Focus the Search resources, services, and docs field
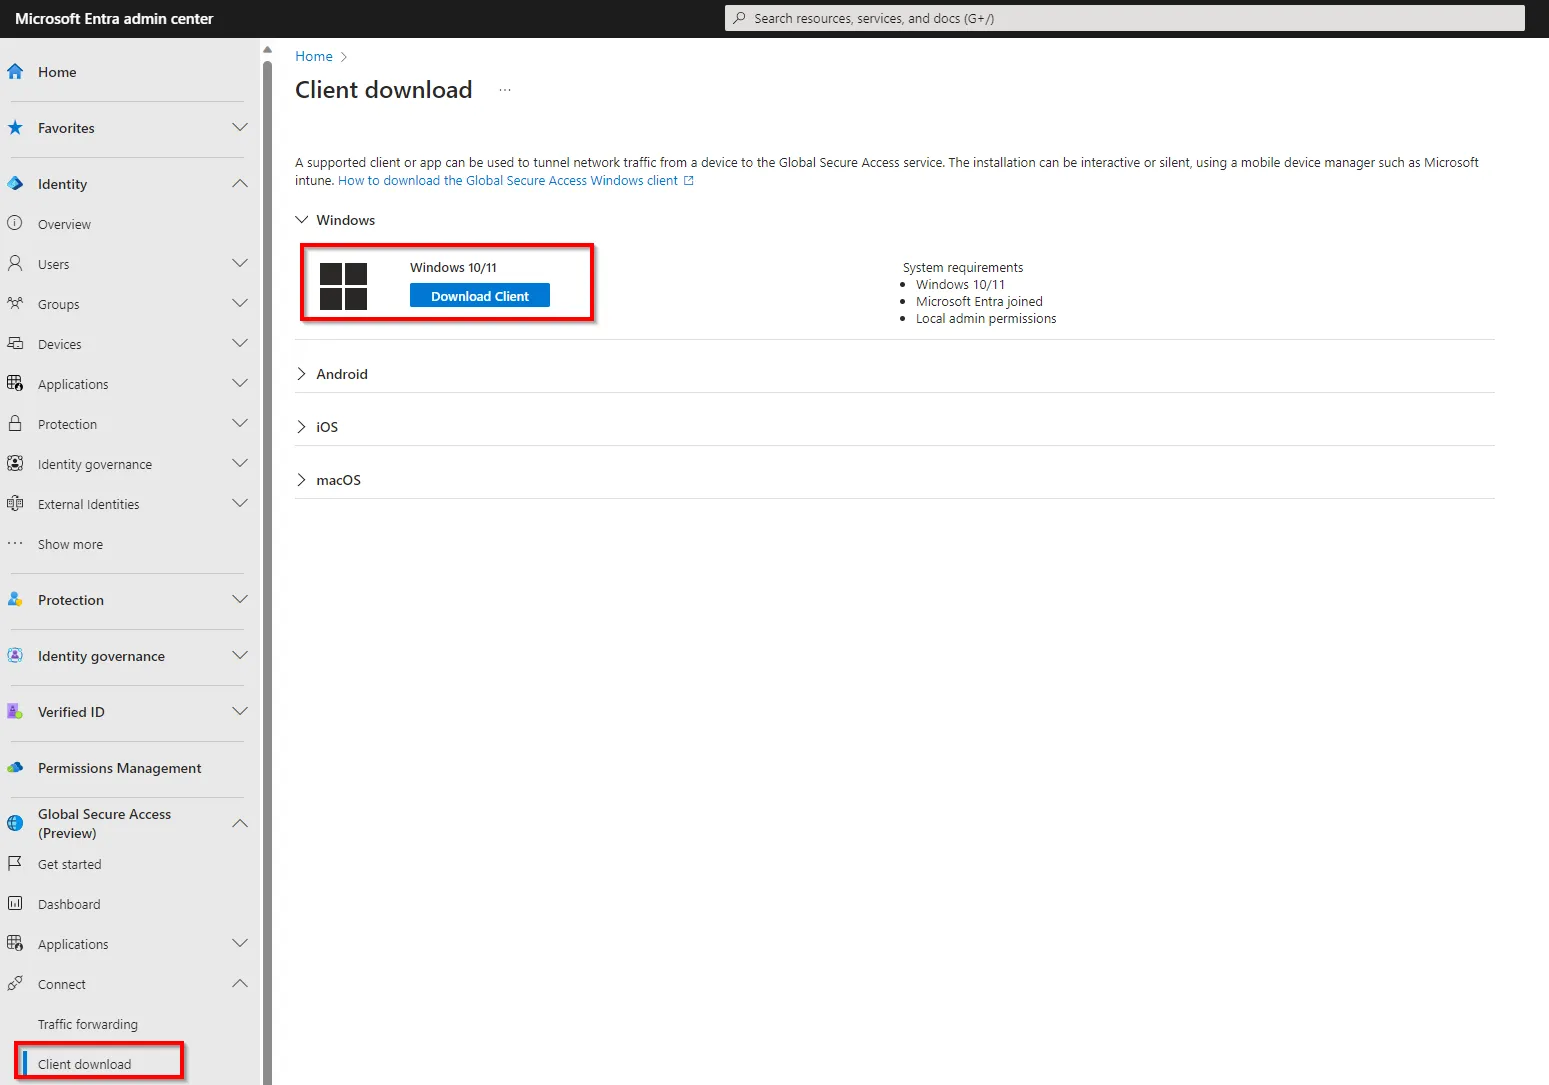The height and width of the screenshot is (1085, 1549). [1125, 18]
